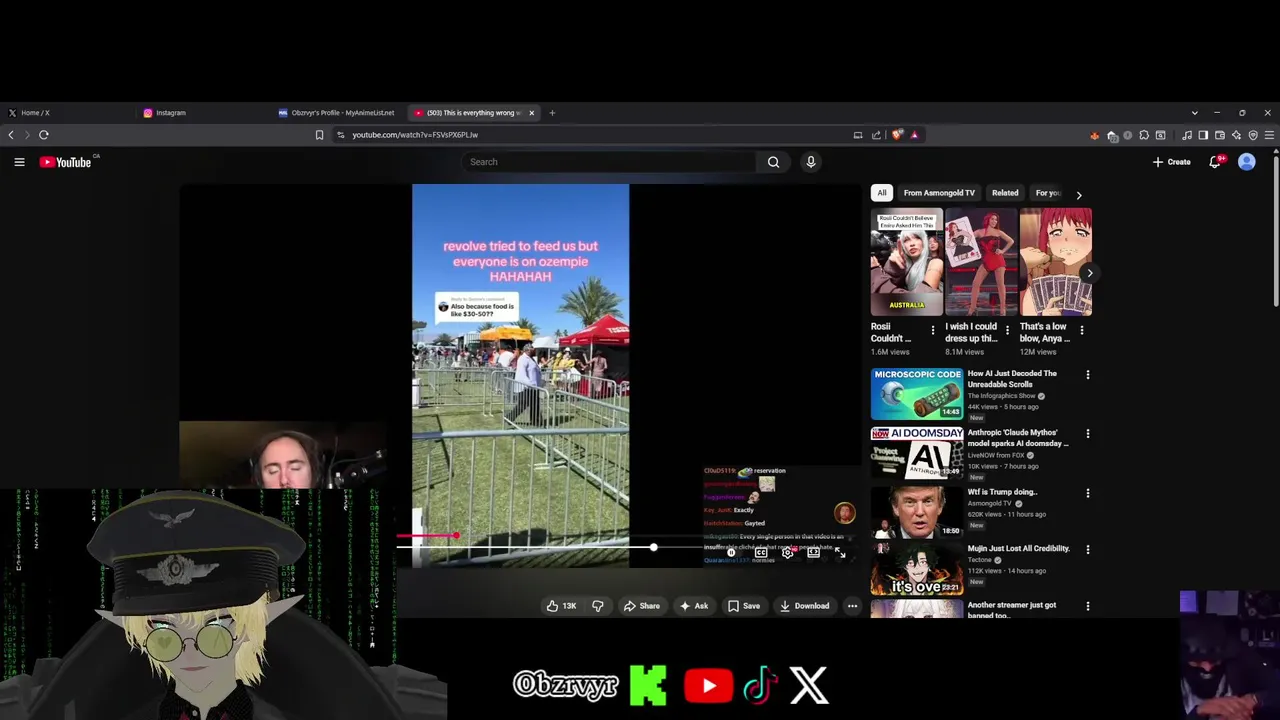Screen dimensions: 1280x720
Task: Download the video
Action: [x=805, y=606]
